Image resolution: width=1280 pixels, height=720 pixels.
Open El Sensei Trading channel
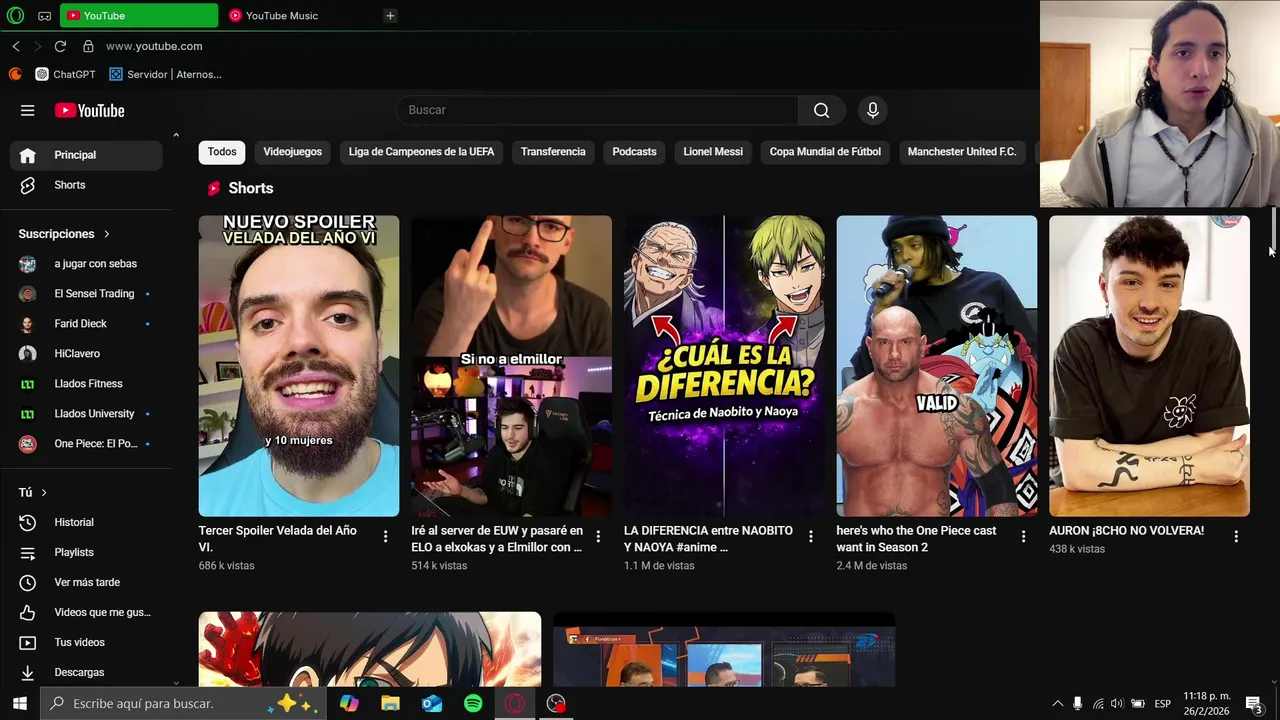tap(86, 294)
